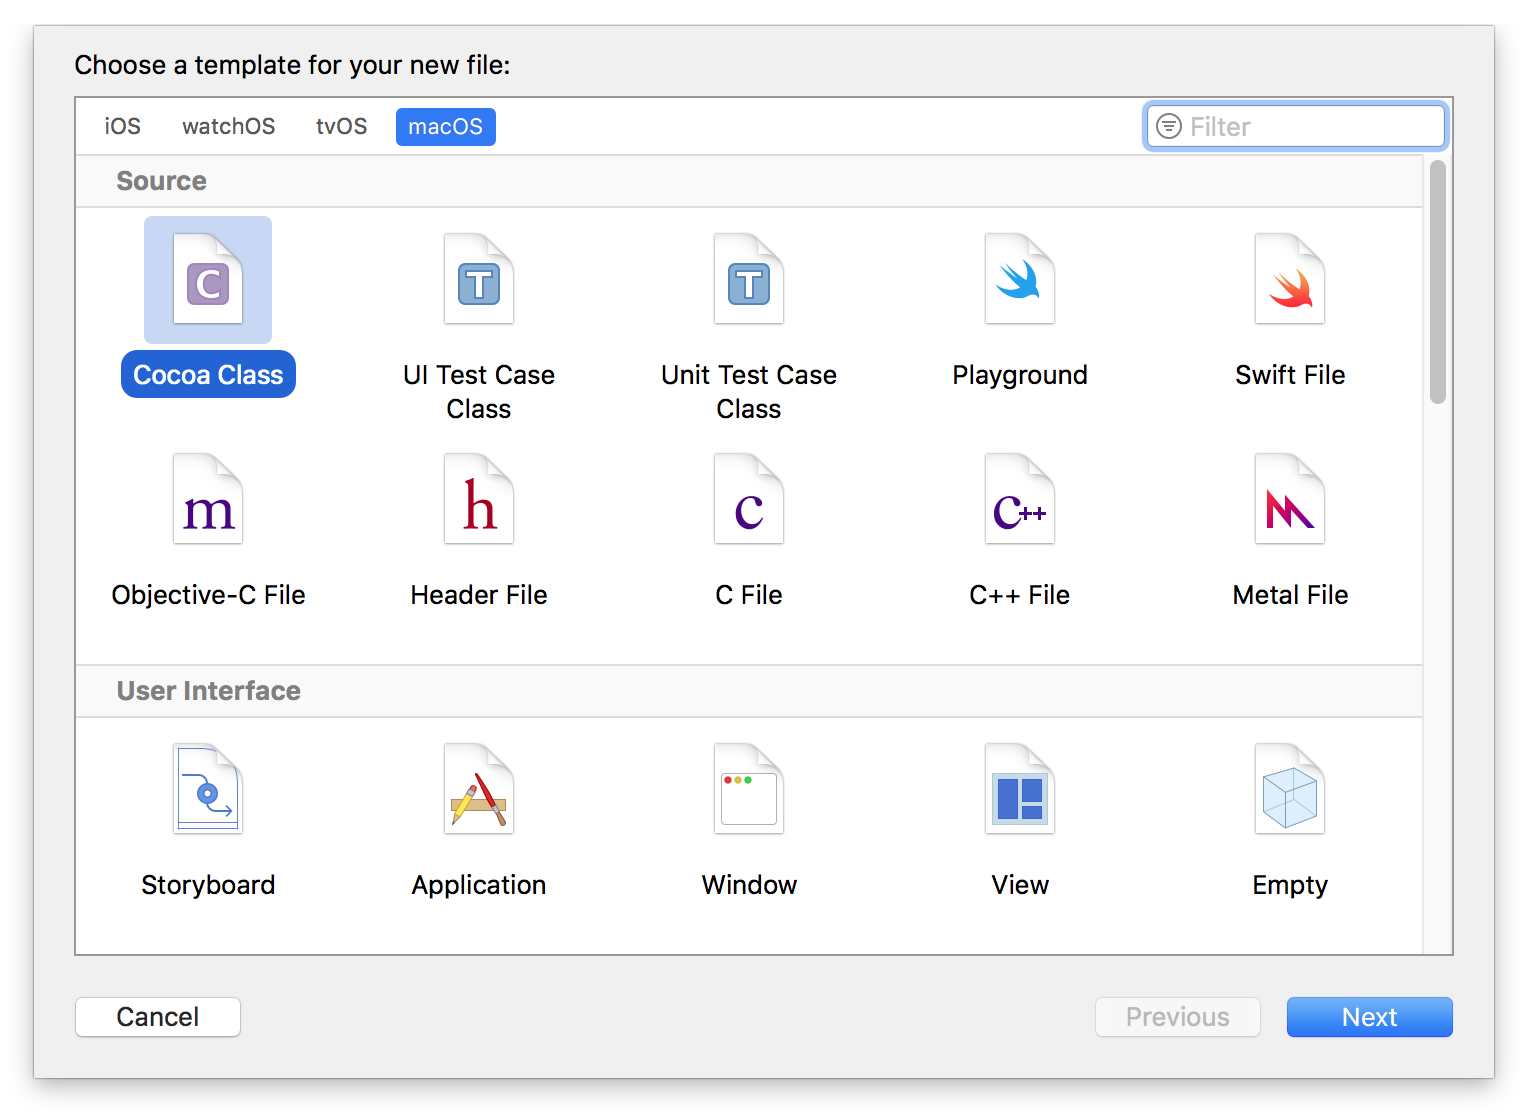Choose the Swift File template icon
Viewport: 1528px width, 1120px height.
(1290, 279)
